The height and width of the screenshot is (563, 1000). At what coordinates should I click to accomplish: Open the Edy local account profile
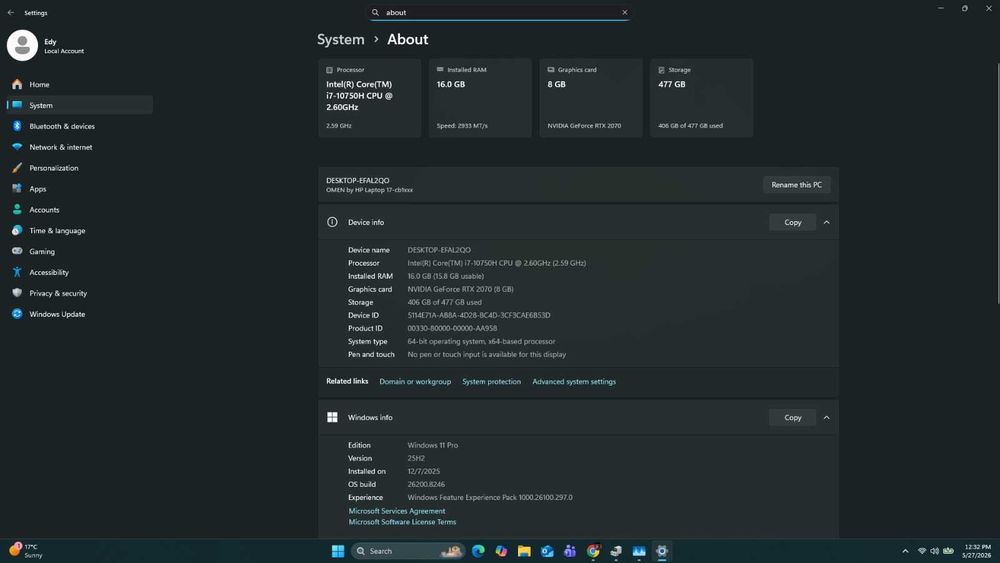(46, 45)
